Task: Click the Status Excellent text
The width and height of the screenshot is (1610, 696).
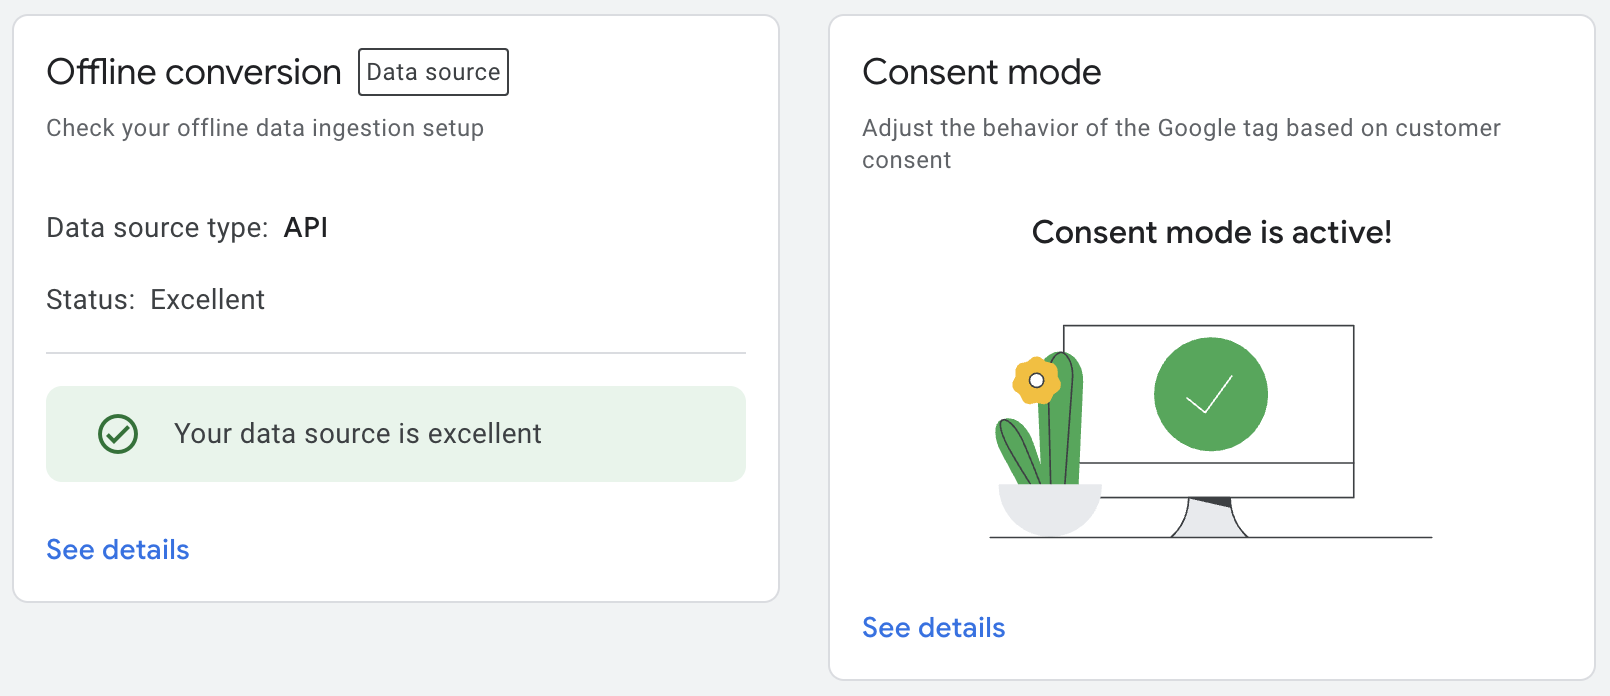Action: pyautogui.click(x=208, y=300)
